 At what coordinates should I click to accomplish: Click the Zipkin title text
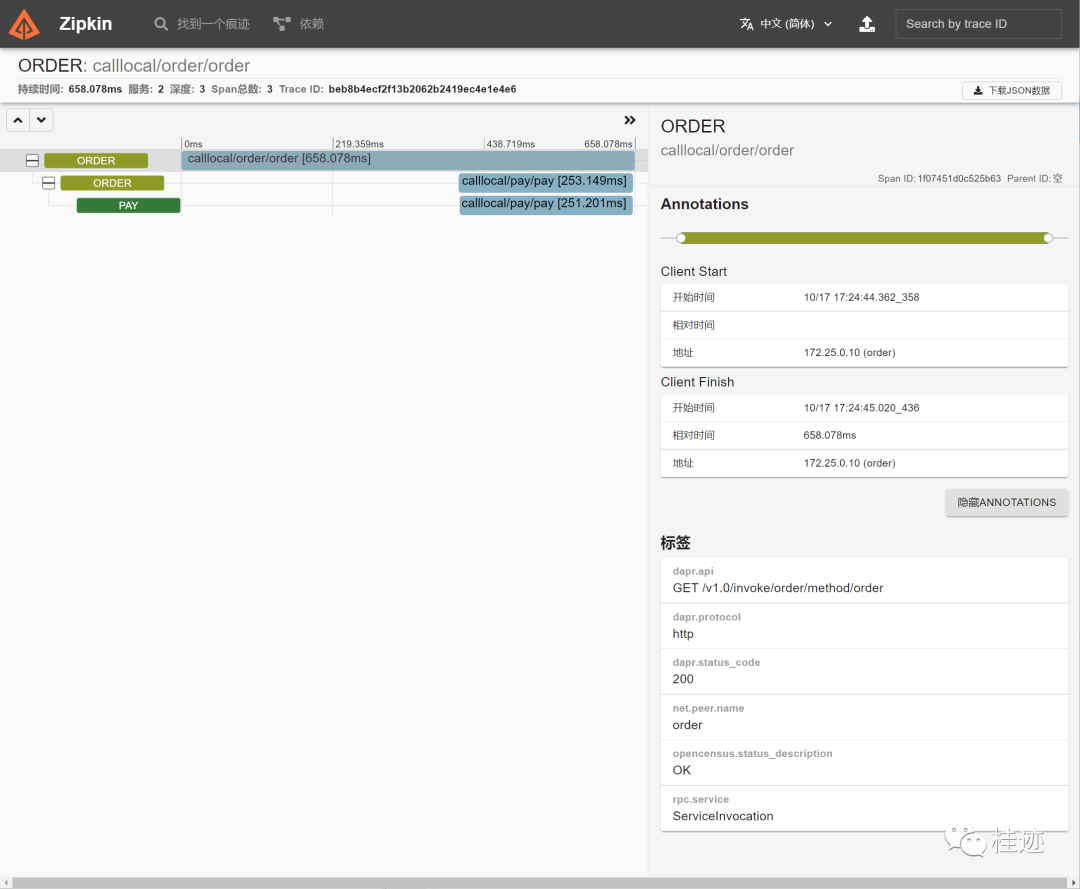coord(85,24)
